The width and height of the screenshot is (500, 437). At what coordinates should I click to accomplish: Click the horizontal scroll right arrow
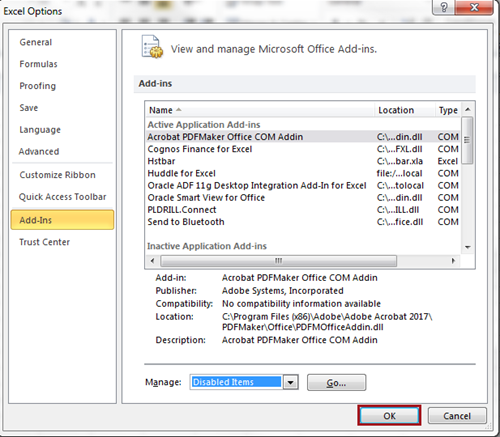[x=453, y=261]
